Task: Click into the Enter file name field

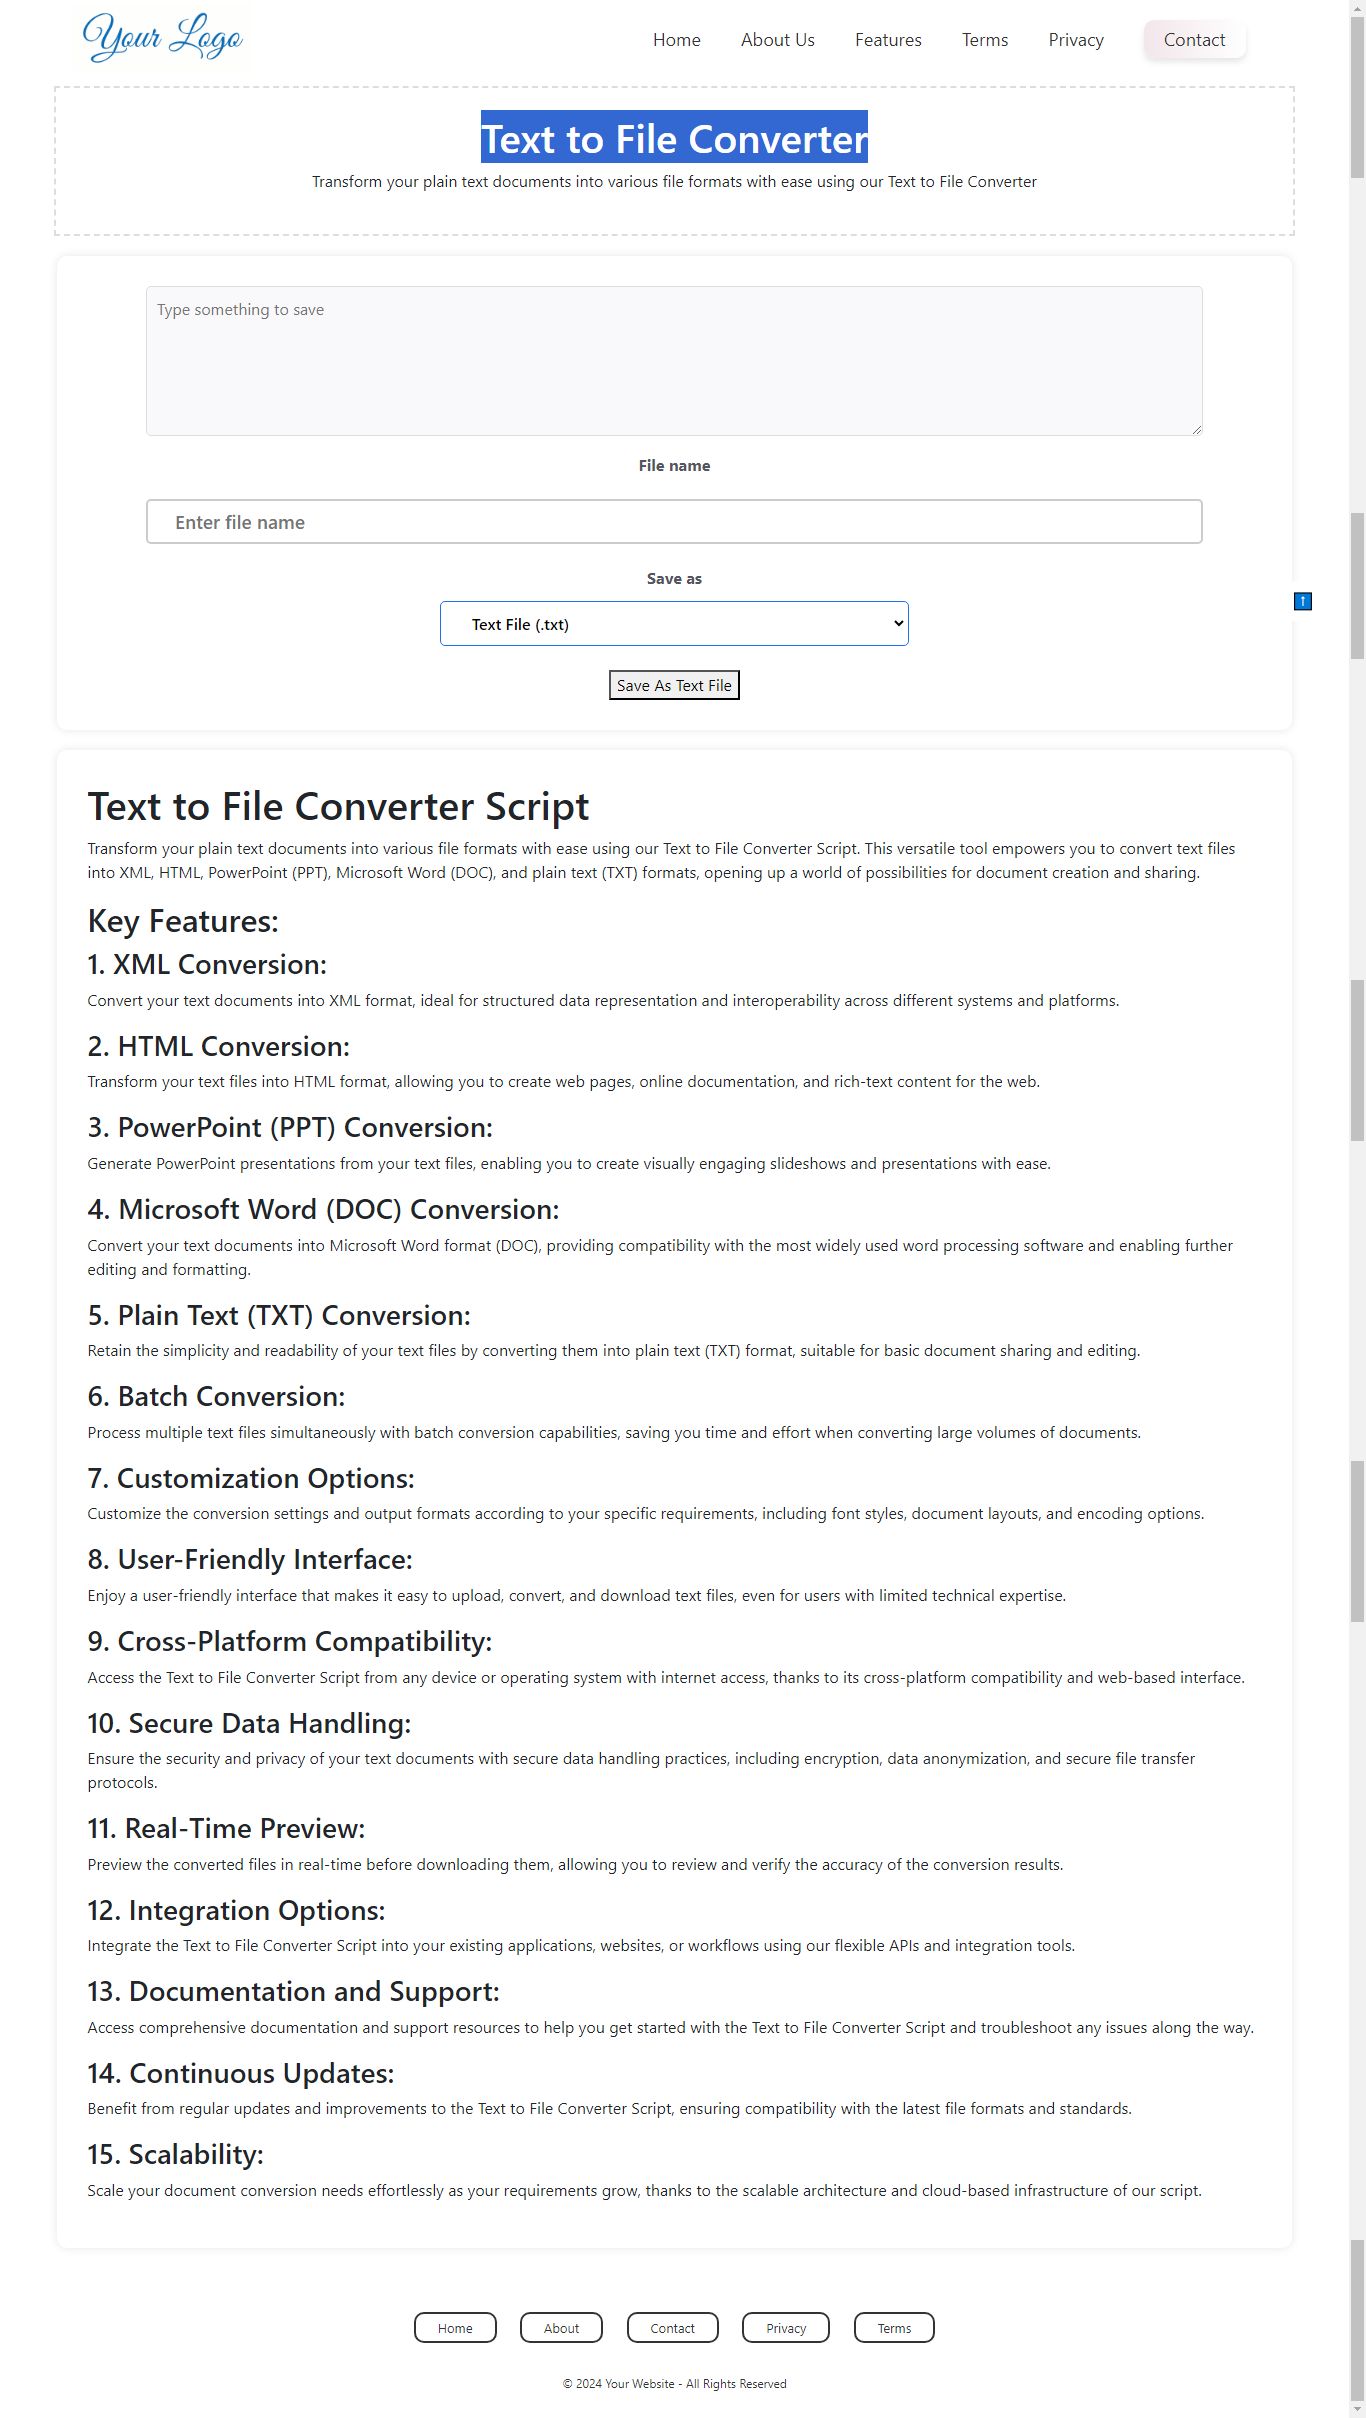Action: tap(674, 522)
